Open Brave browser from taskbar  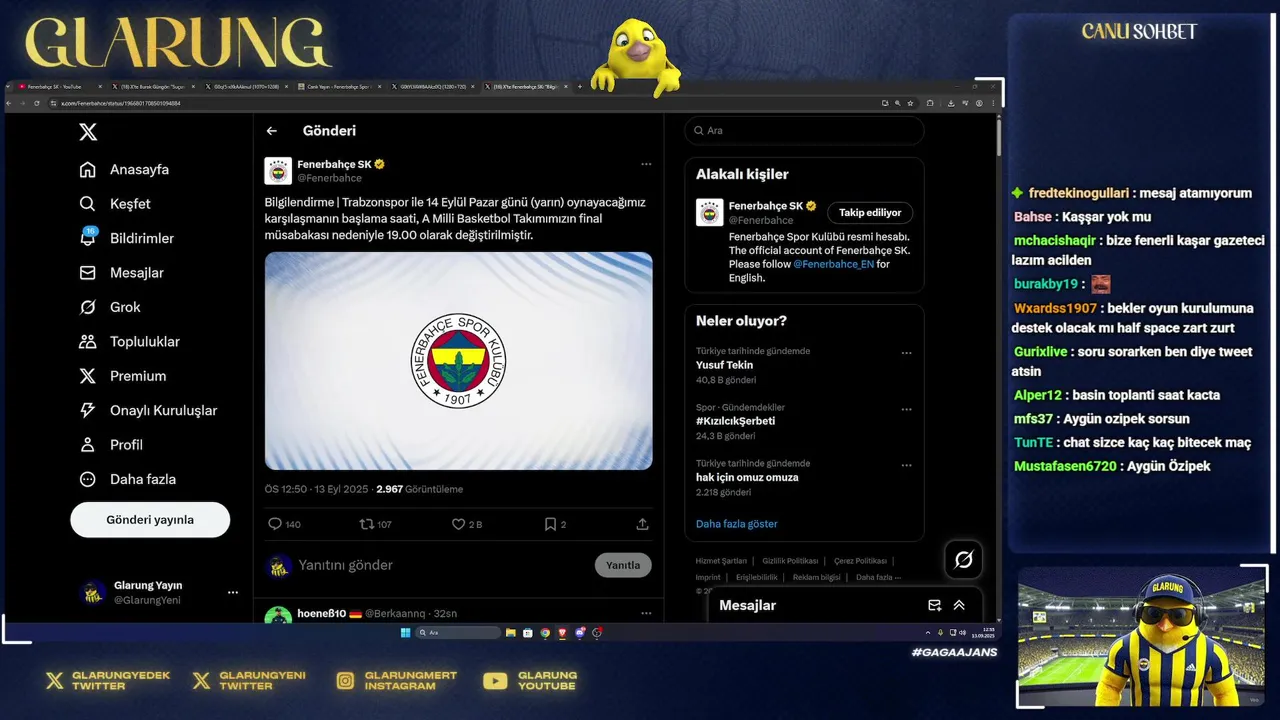tap(562, 633)
